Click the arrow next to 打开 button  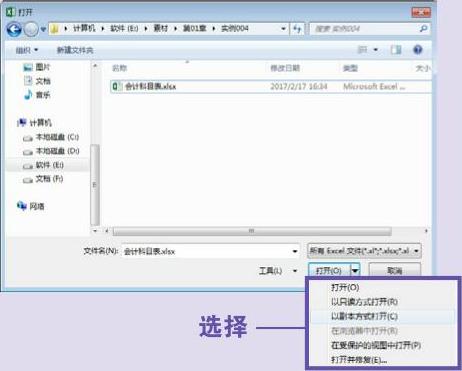[x=355, y=270]
